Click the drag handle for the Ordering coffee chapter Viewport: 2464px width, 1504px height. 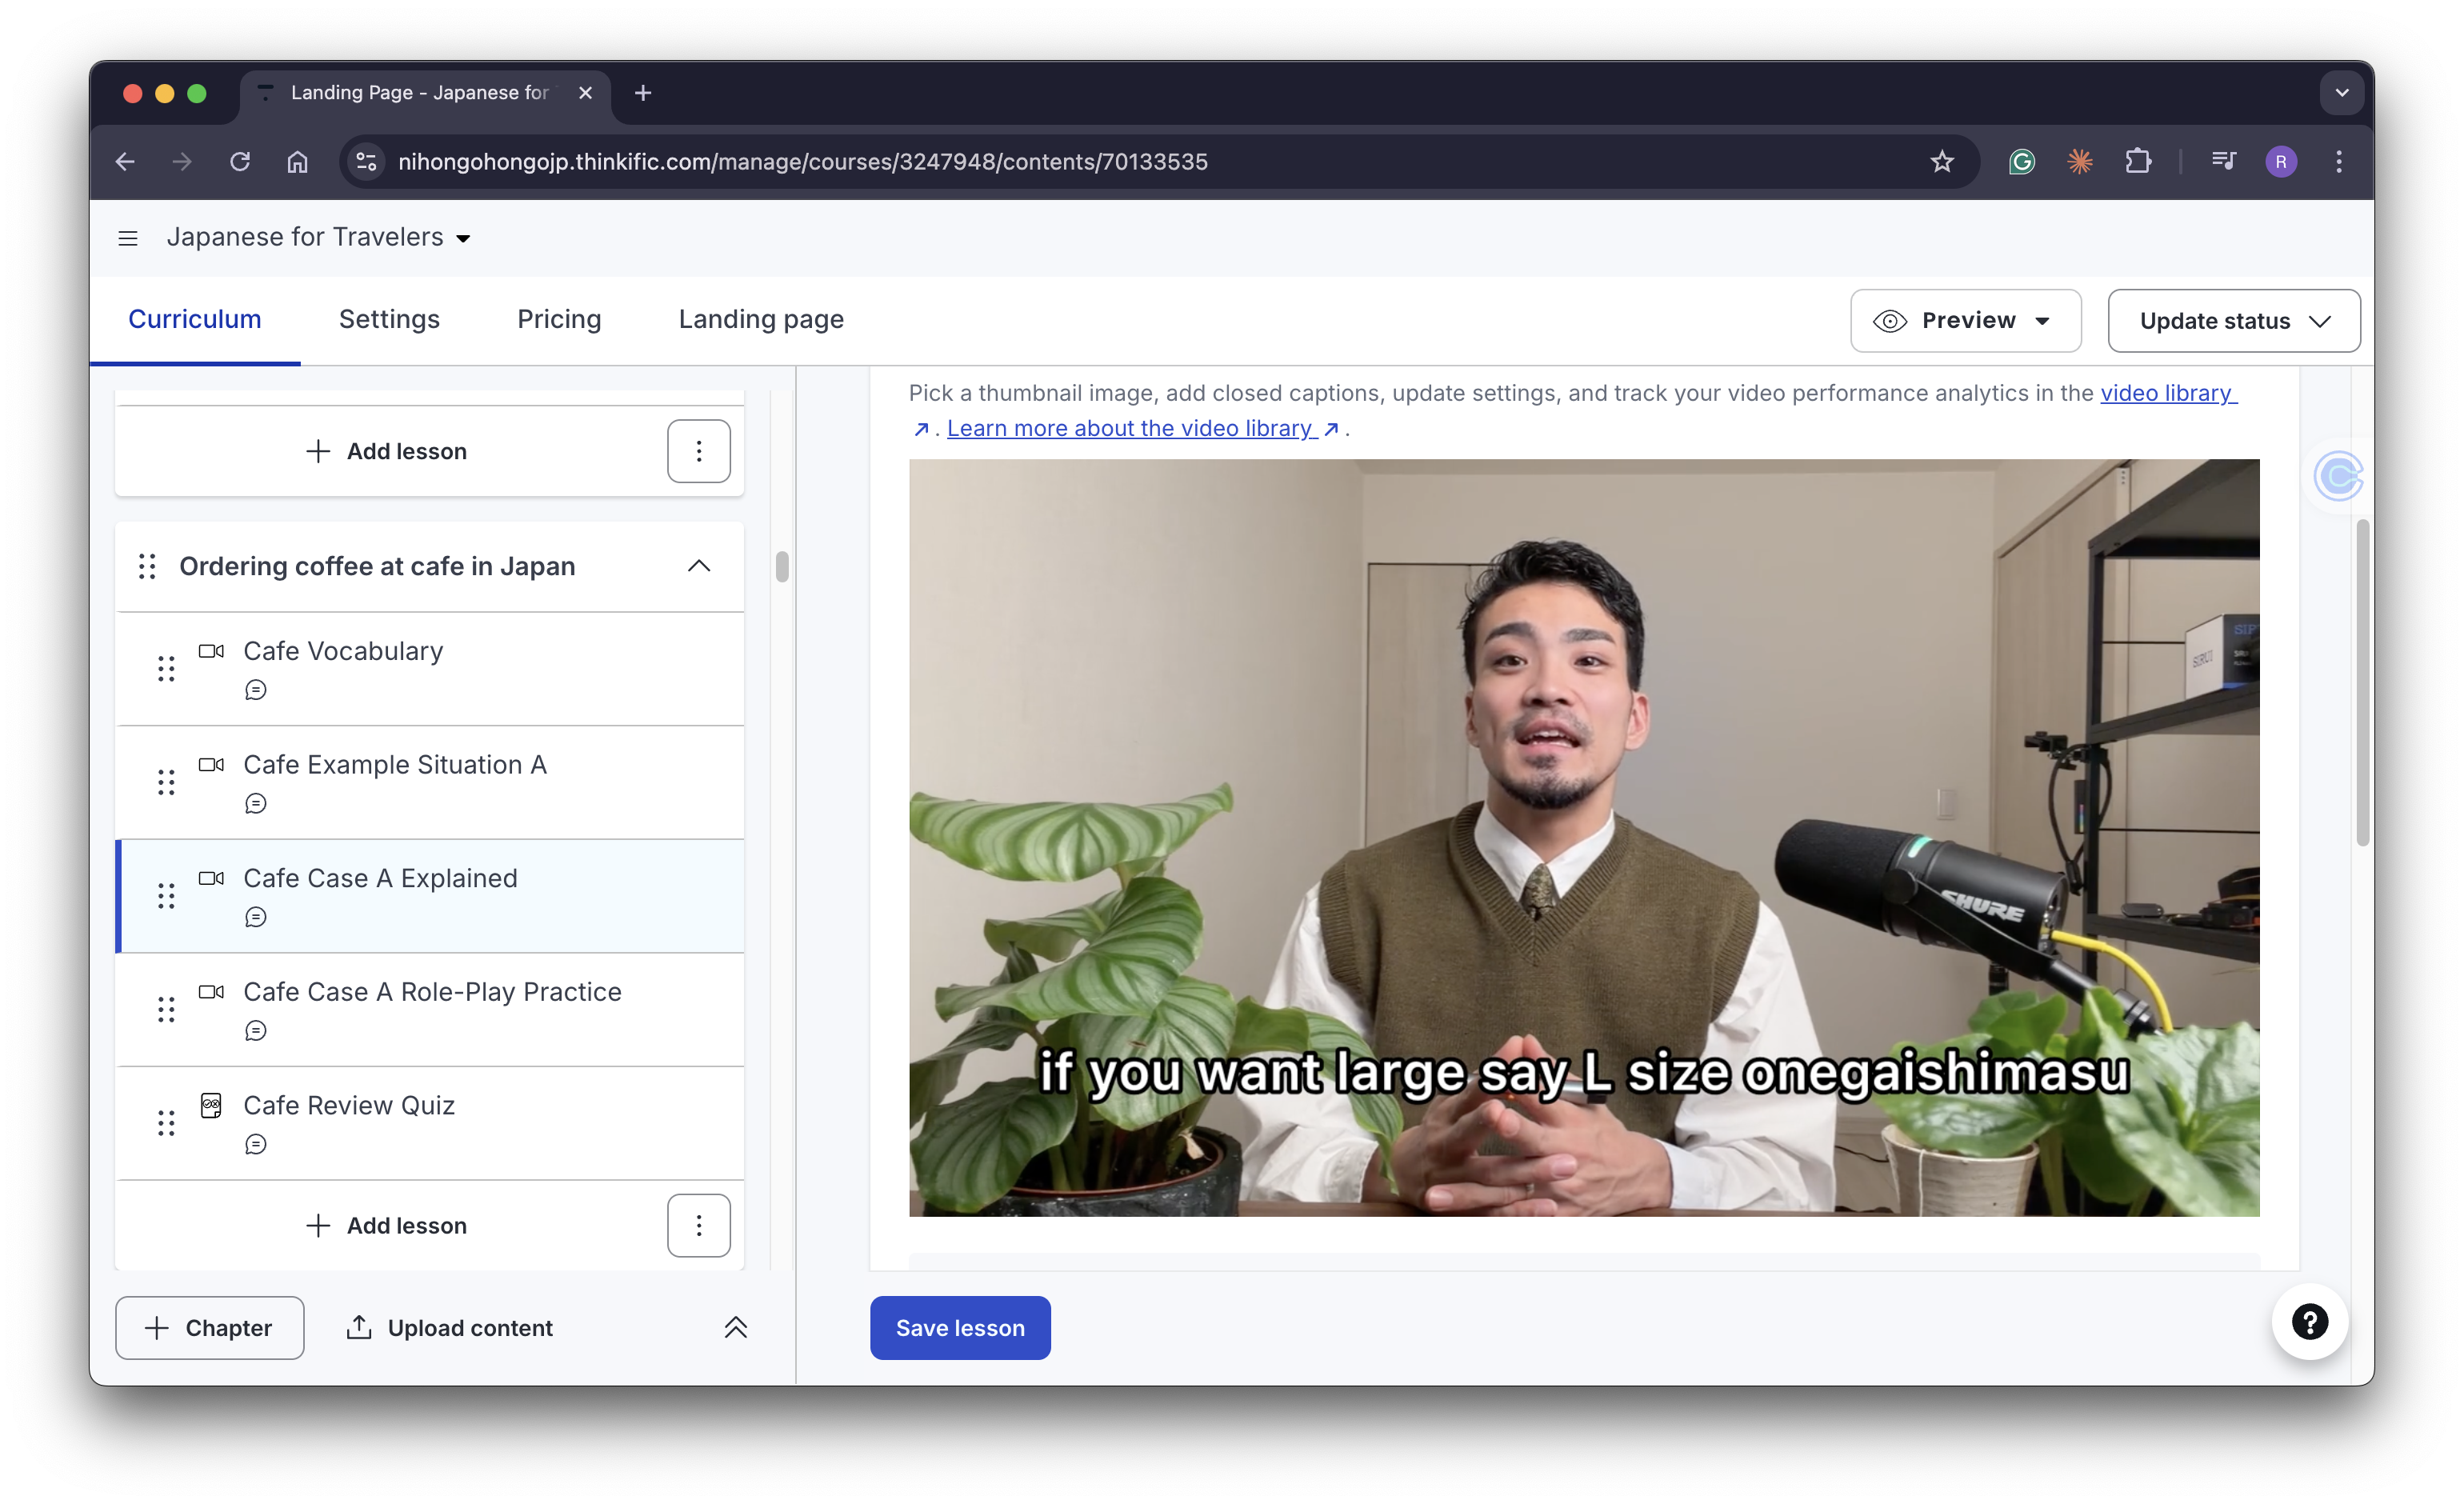(x=147, y=566)
